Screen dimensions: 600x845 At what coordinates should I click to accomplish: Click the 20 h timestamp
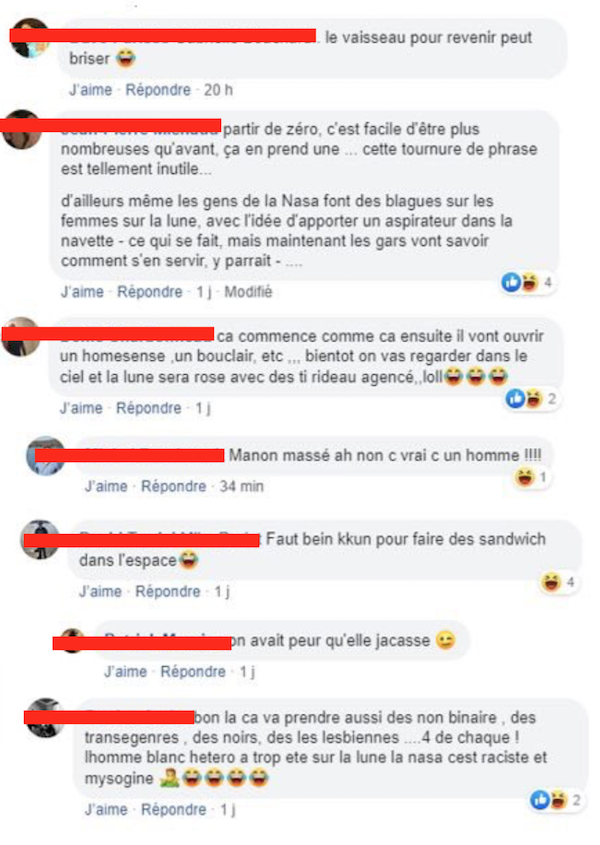218,90
